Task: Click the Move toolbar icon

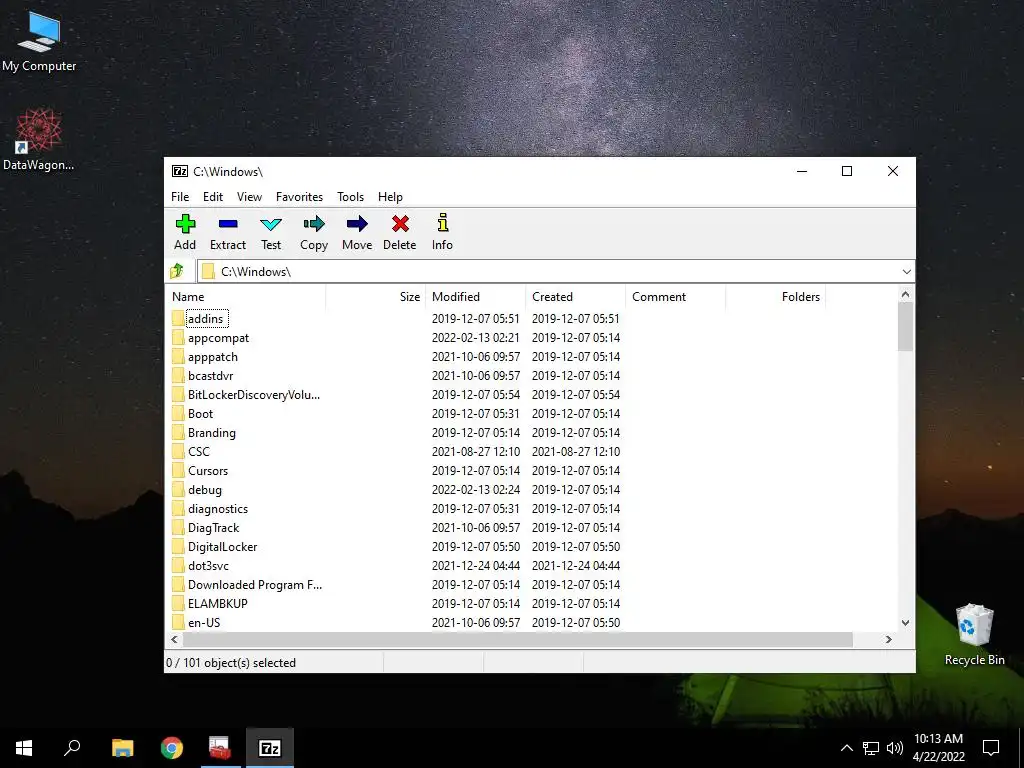Action: [x=357, y=224]
